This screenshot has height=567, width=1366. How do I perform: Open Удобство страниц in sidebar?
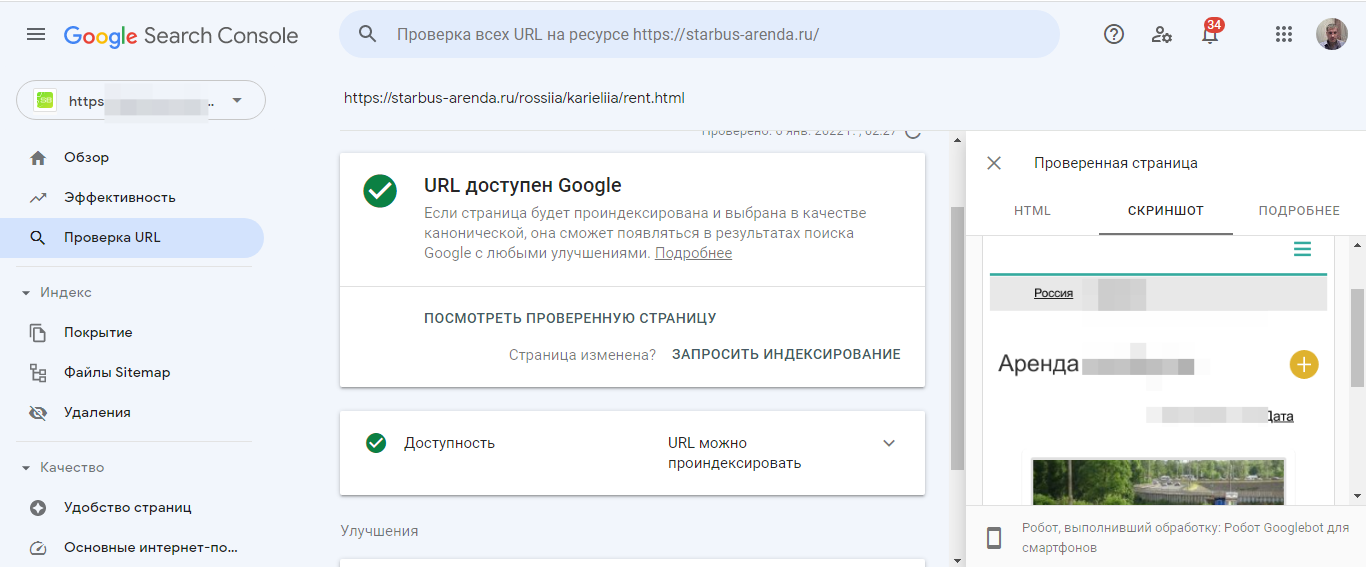[132, 508]
